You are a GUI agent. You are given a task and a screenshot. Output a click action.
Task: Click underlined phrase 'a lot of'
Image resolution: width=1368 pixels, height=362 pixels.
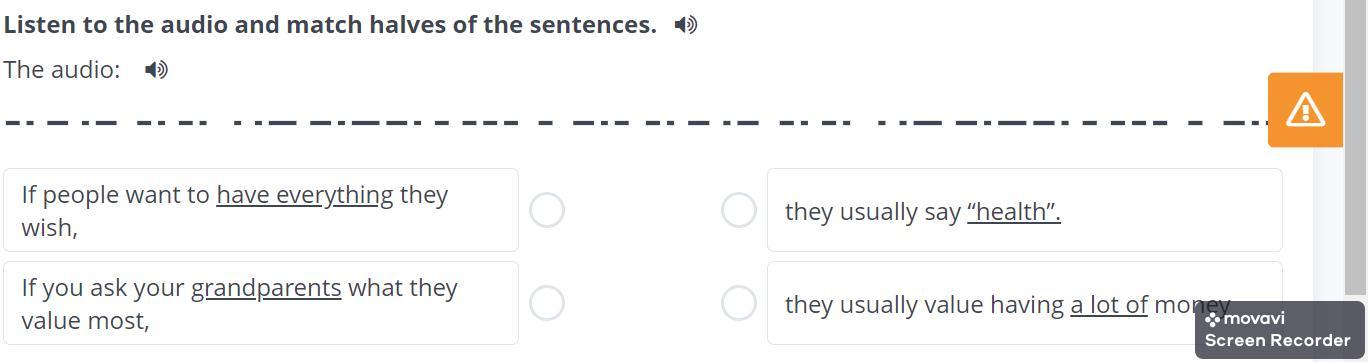pos(1109,305)
